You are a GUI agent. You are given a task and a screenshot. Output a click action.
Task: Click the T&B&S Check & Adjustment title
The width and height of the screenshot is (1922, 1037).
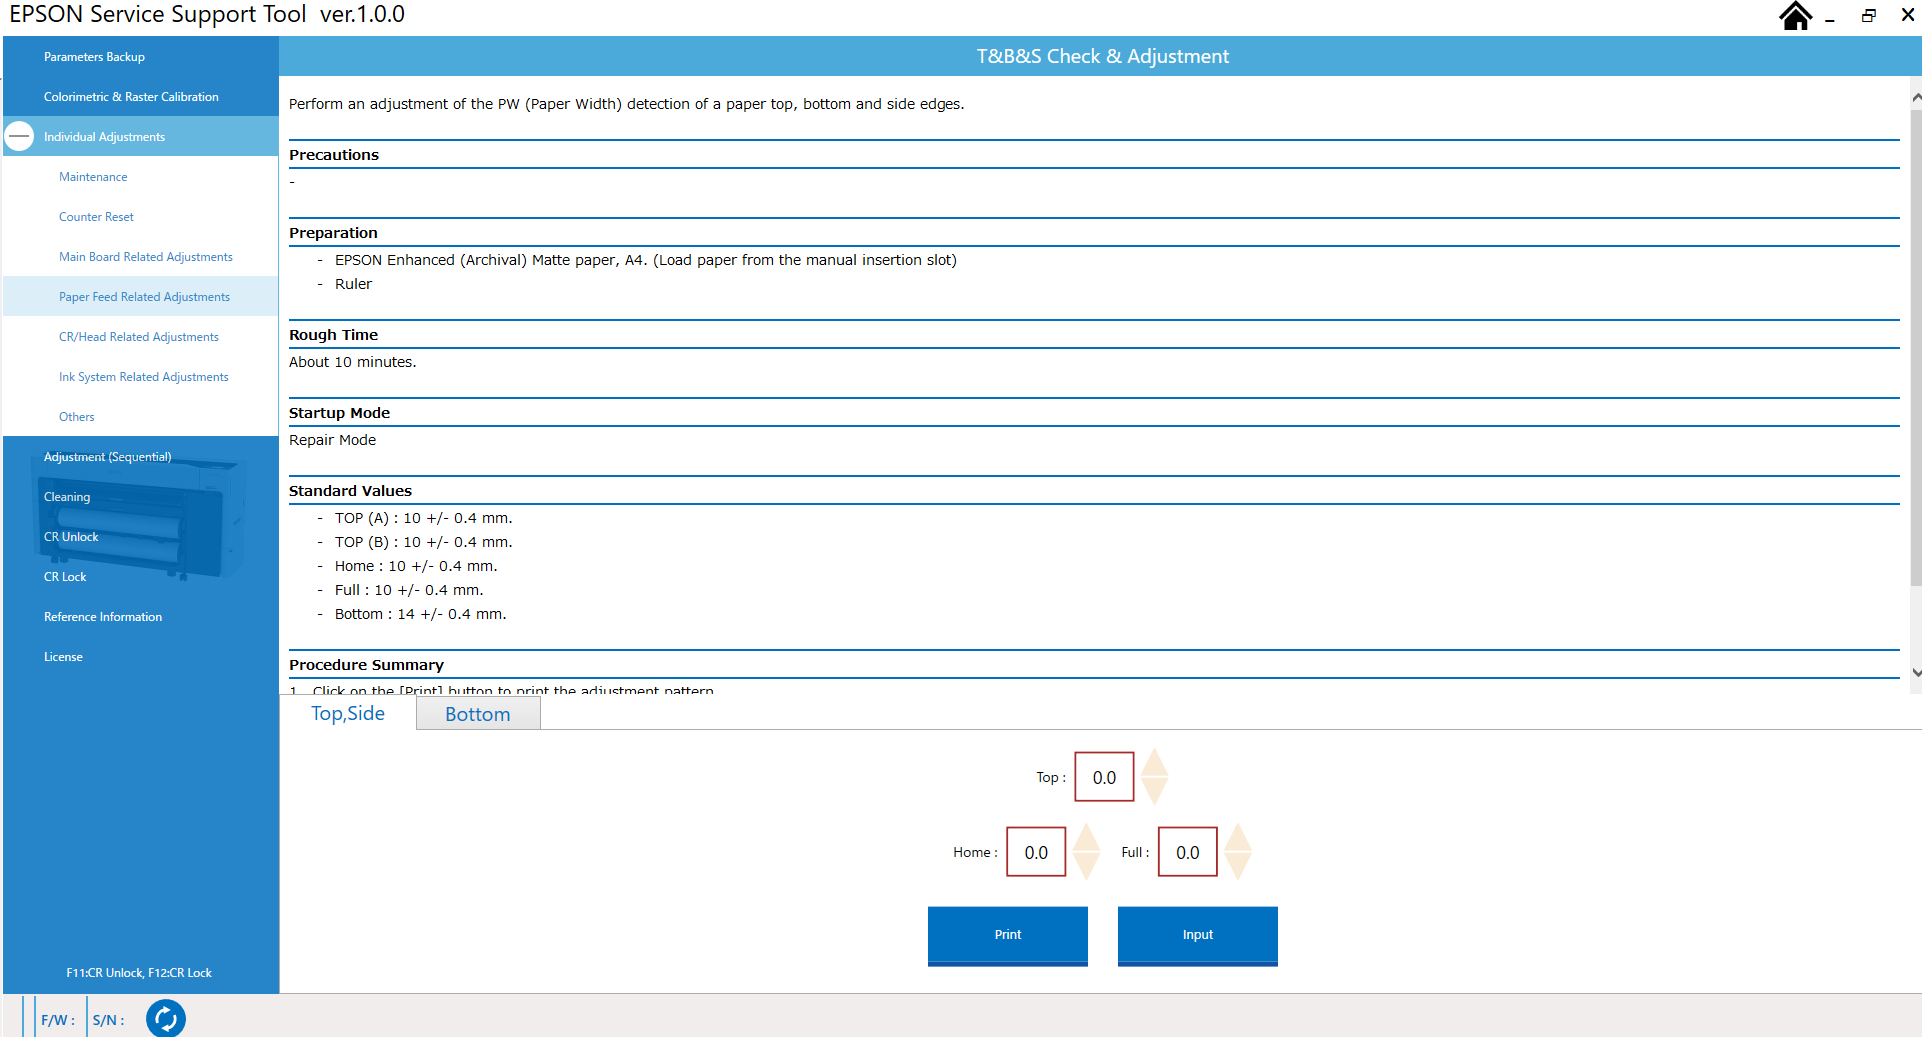(x=1102, y=57)
